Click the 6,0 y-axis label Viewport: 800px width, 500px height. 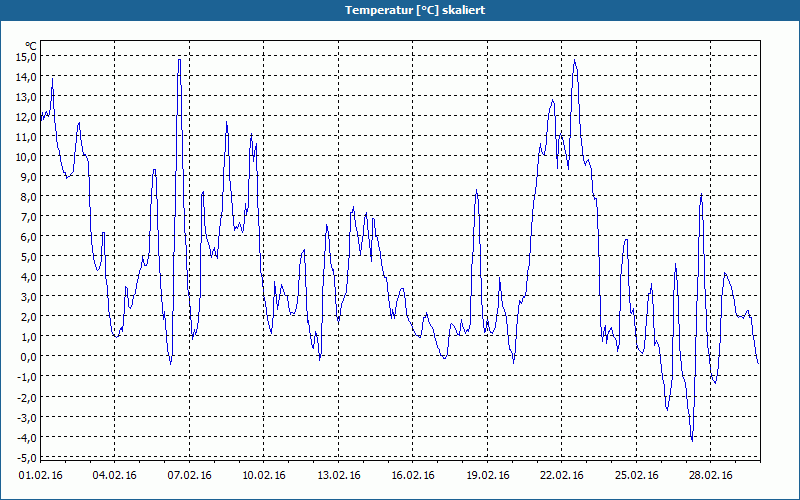28,237
